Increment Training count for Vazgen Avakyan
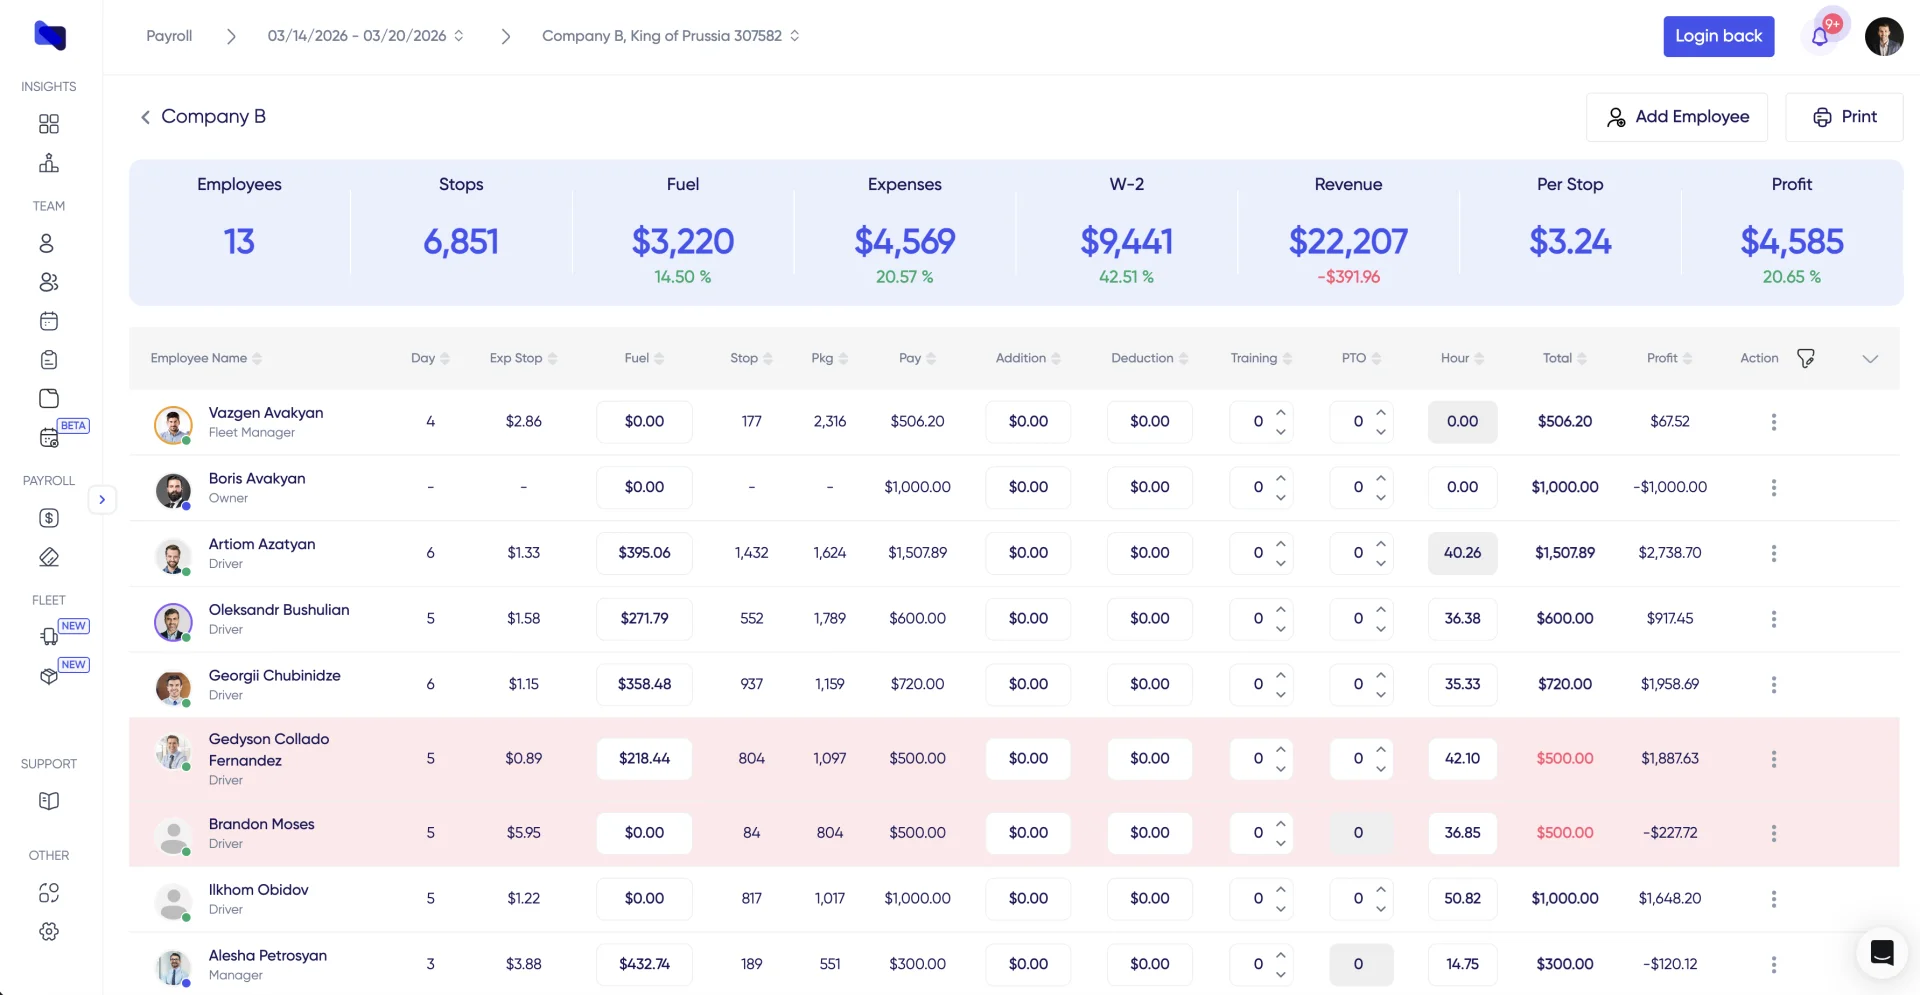The height and width of the screenshot is (995, 1920). [x=1281, y=412]
